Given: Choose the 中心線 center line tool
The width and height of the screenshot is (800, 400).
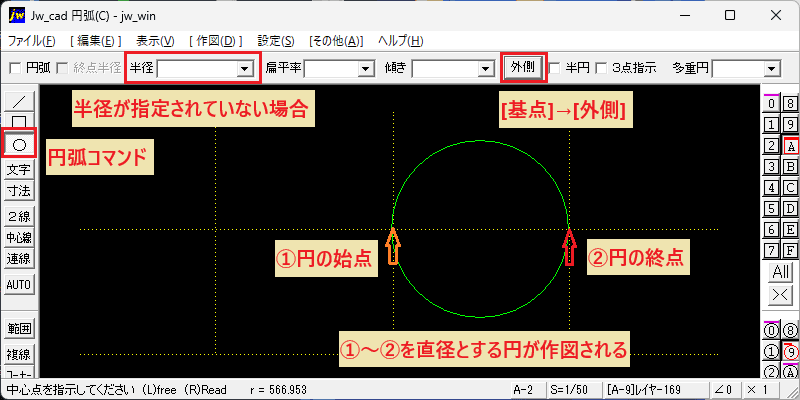Looking at the screenshot, I should 19,237.
